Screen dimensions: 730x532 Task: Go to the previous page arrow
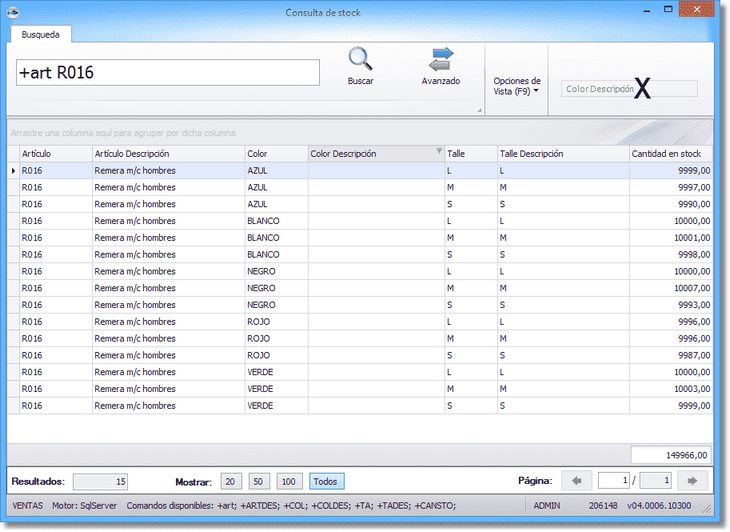click(x=576, y=481)
